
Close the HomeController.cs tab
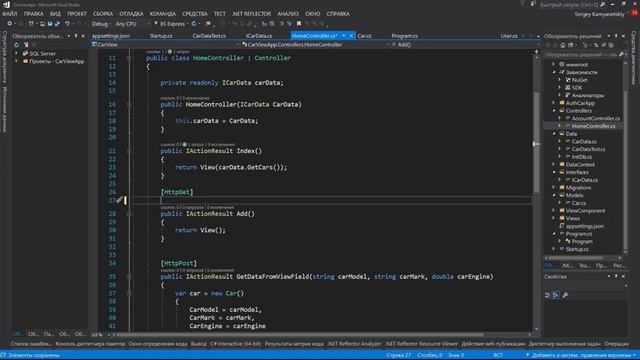[351, 36]
